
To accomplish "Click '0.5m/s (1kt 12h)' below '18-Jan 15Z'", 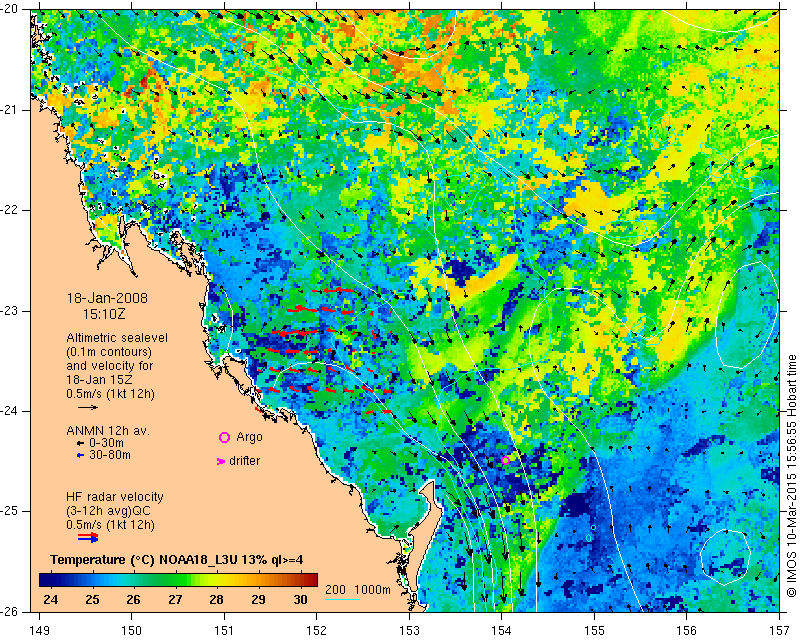I will pyautogui.click(x=110, y=394).
